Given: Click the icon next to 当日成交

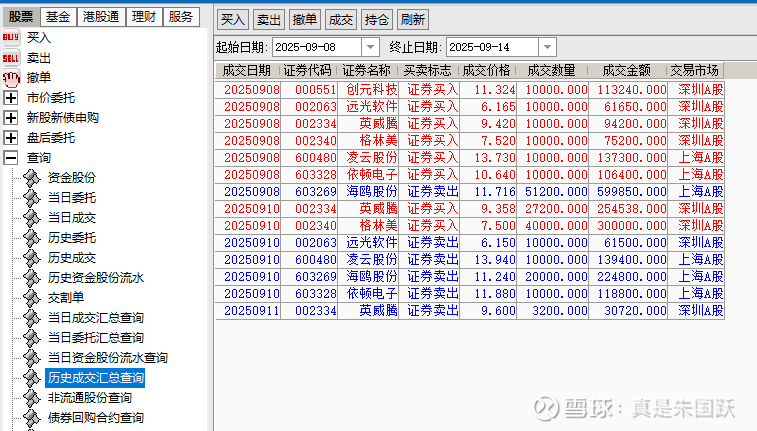Looking at the screenshot, I should [32, 218].
